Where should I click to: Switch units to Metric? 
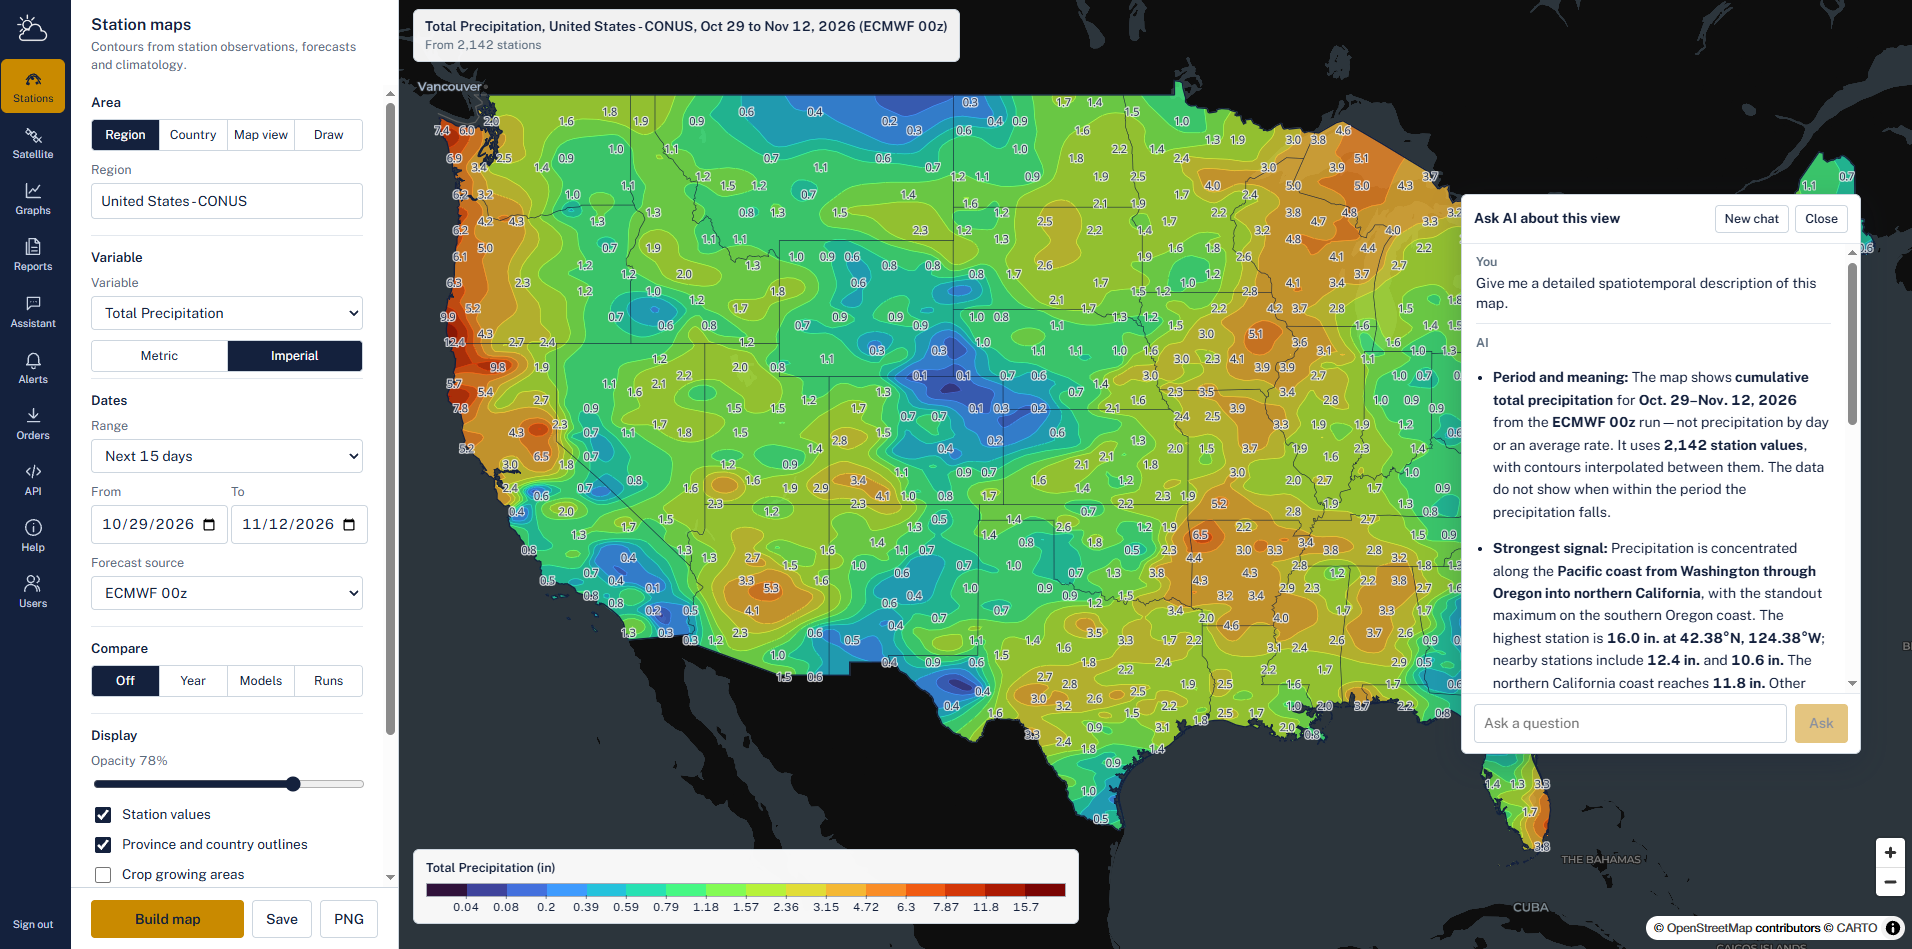coord(159,356)
